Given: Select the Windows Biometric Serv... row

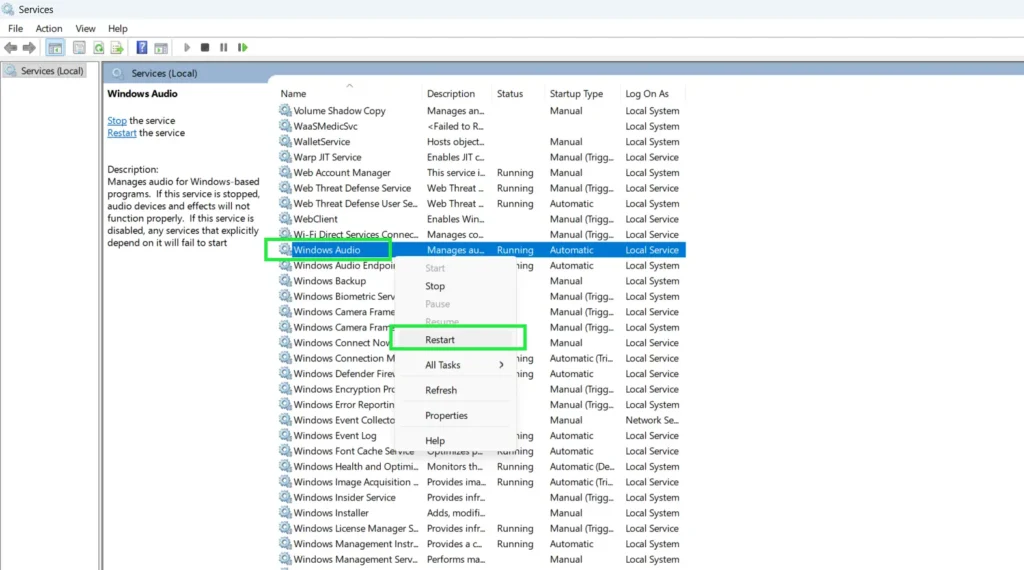Looking at the screenshot, I should tap(481, 296).
